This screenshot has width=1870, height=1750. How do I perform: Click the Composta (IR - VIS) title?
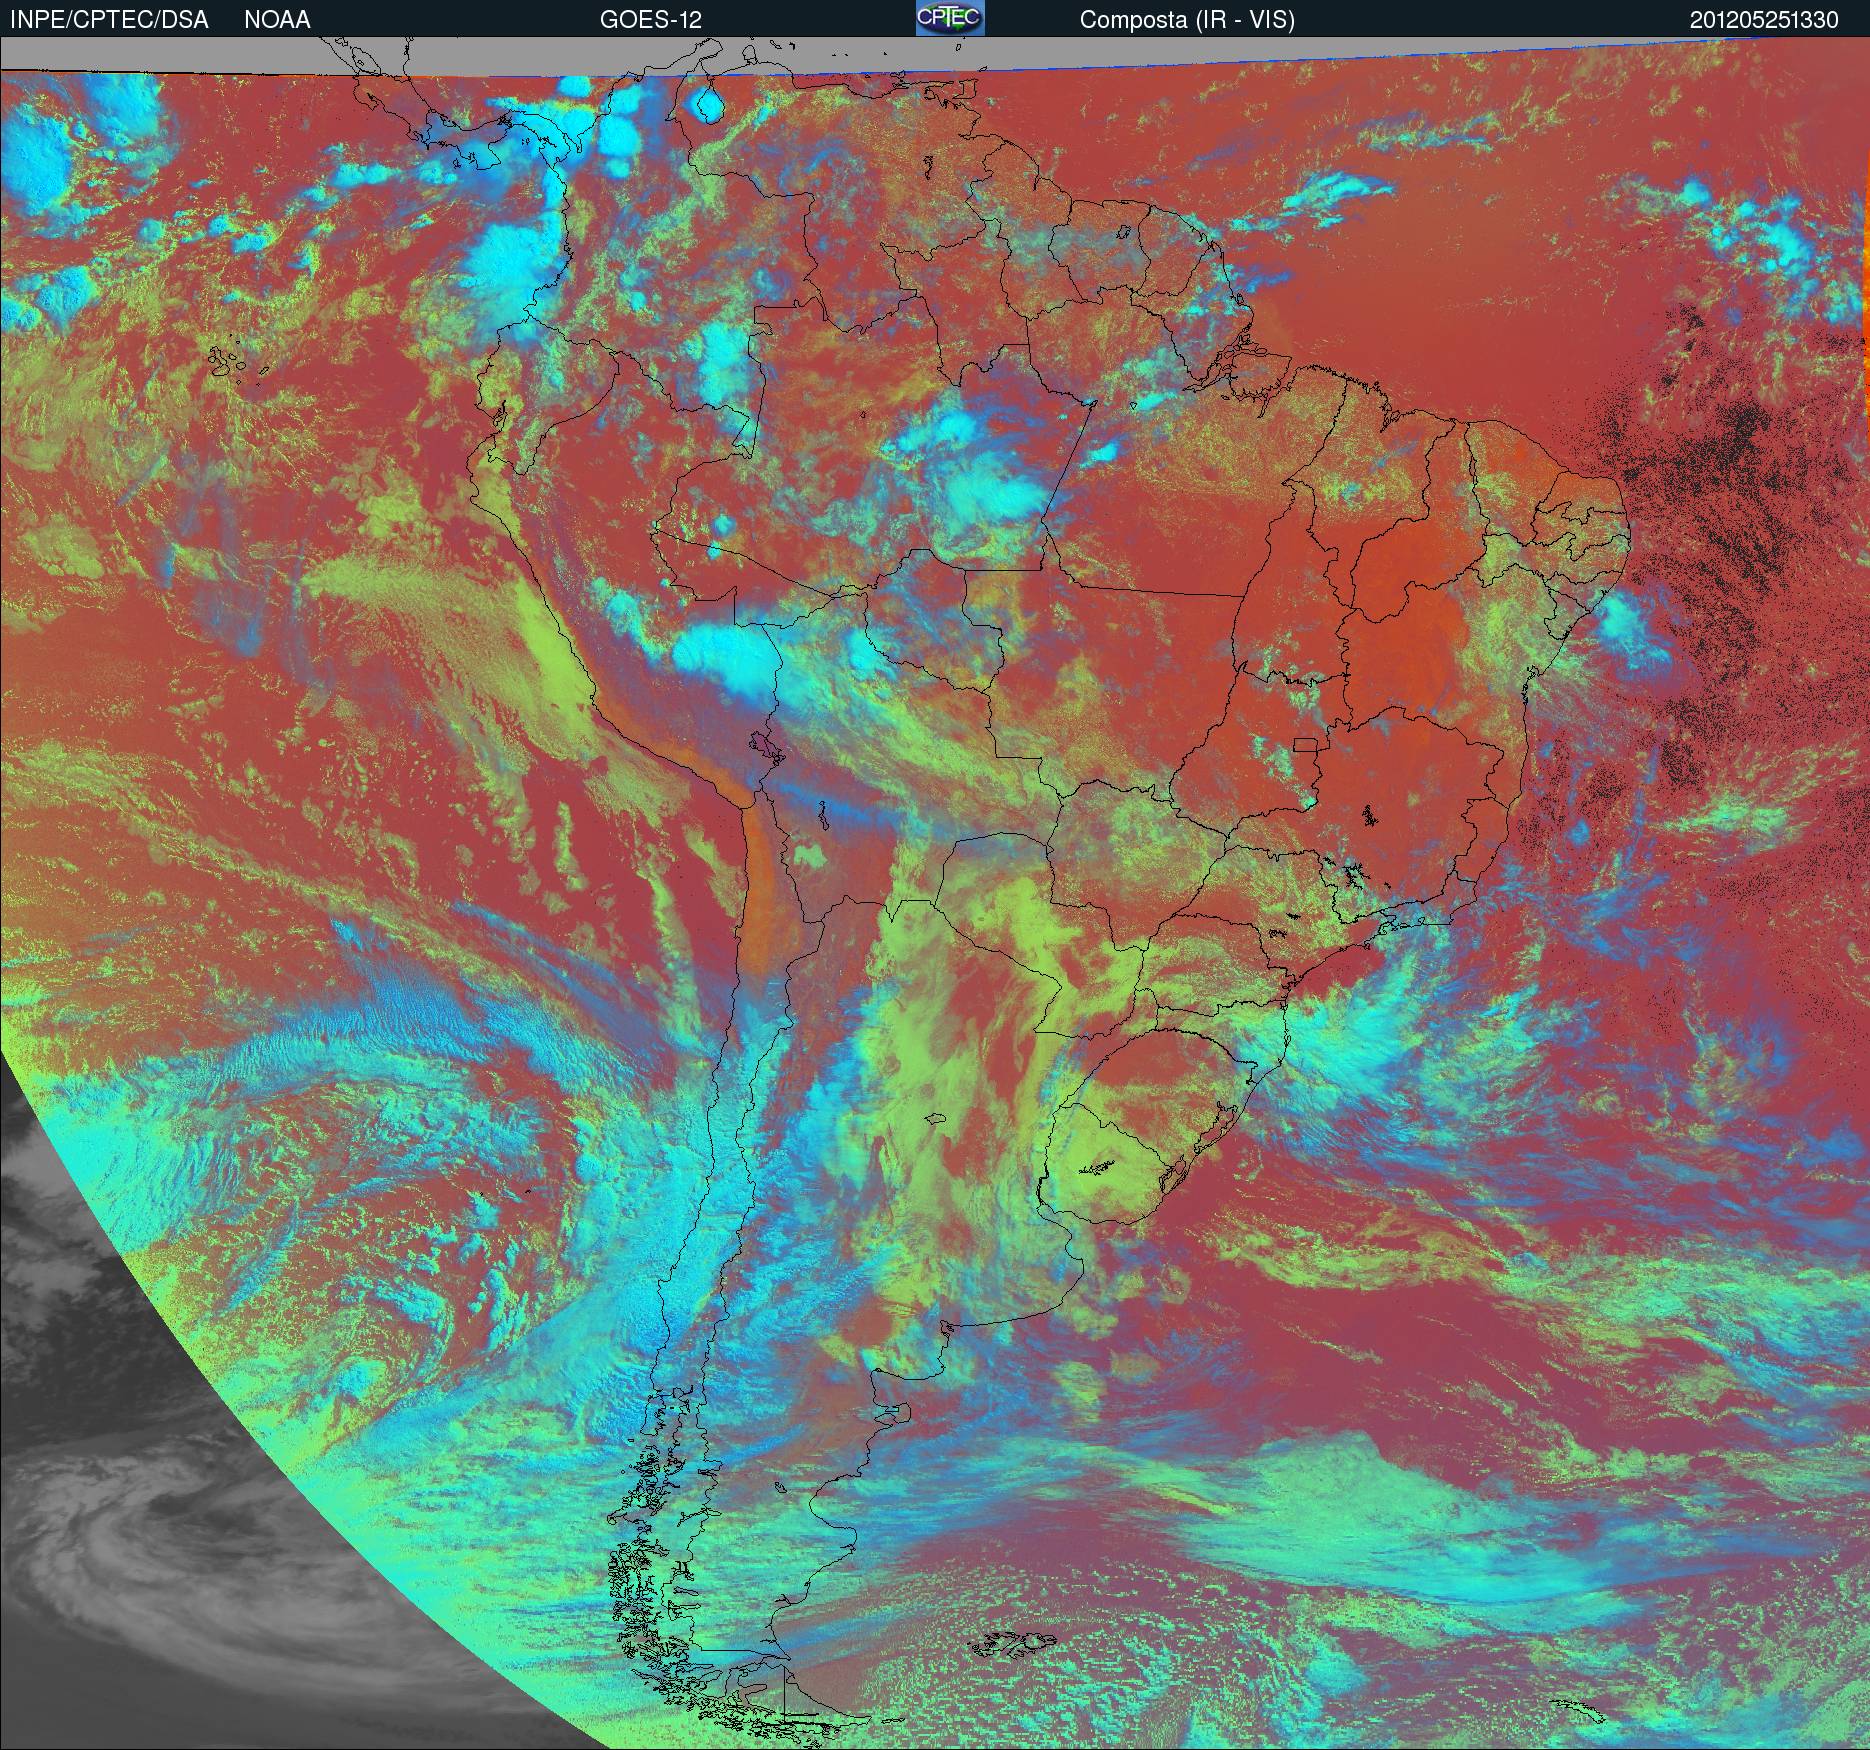click(1187, 20)
